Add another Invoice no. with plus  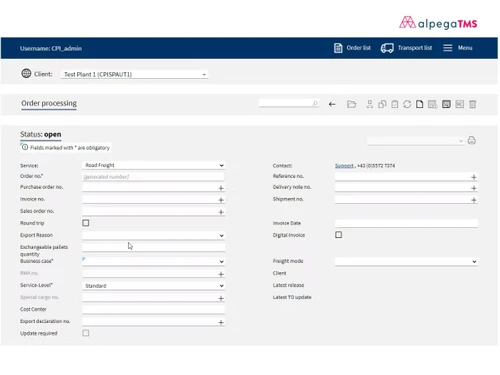221,200
